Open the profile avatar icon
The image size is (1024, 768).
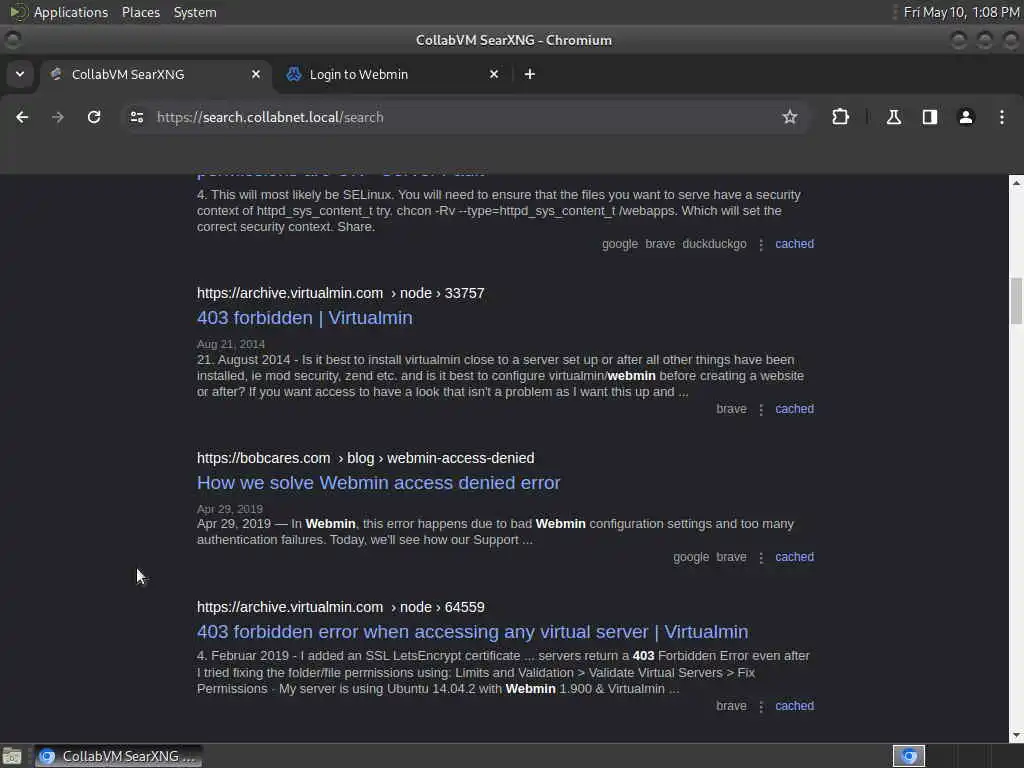point(965,117)
